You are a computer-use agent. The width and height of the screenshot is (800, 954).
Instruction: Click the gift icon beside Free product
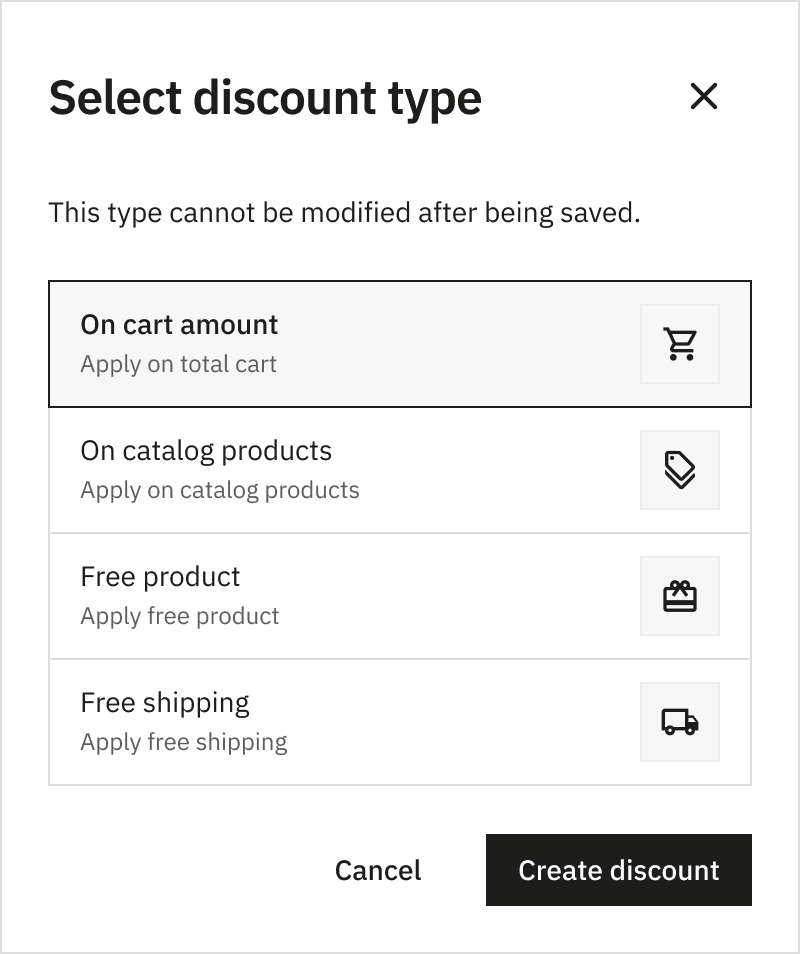click(x=680, y=596)
